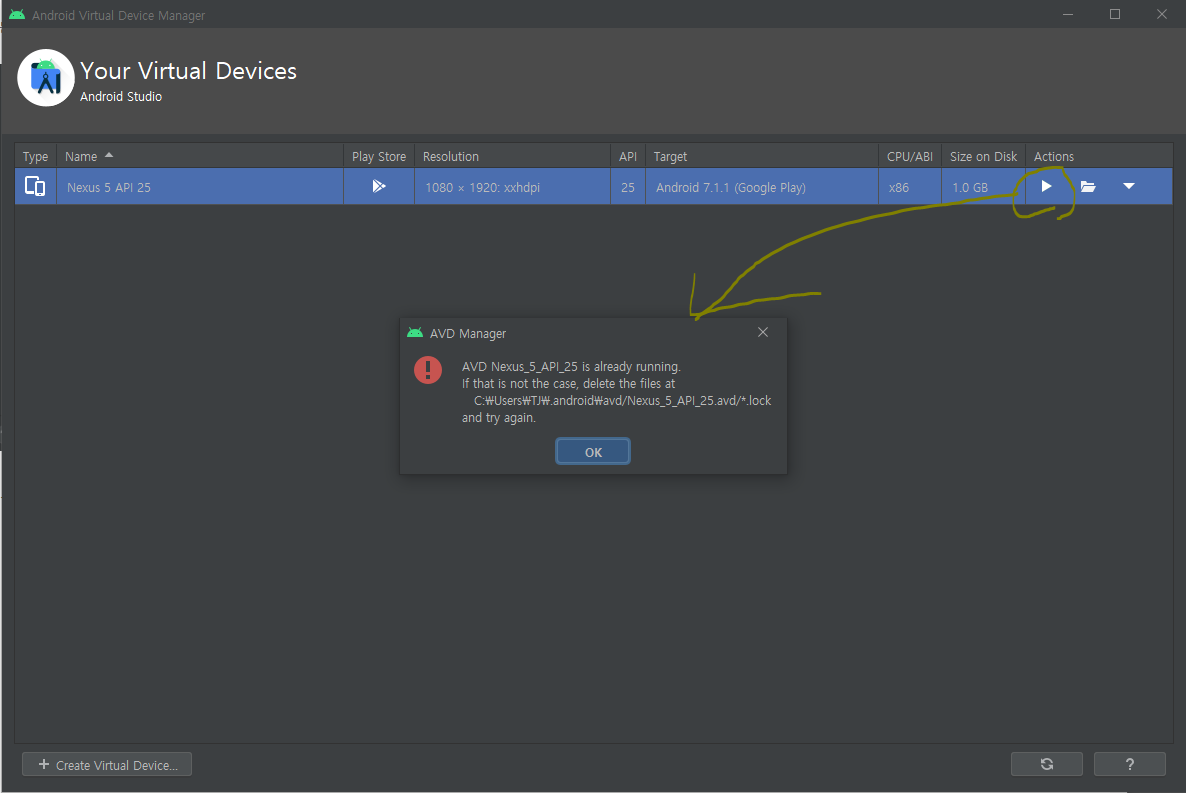Close the AVD Manager error dialog
The height and width of the screenshot is (793, 1186).
[x=763, y=332]
